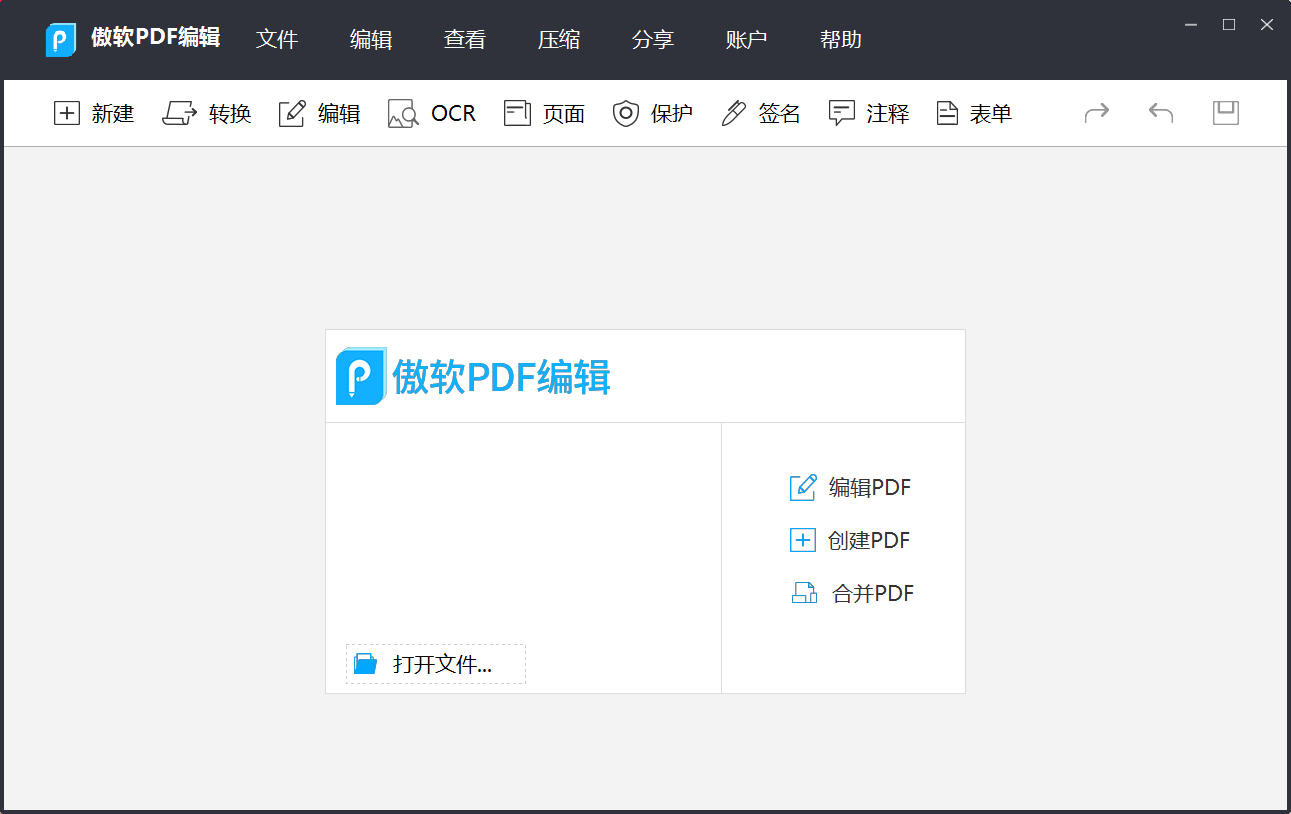Click the undo arrow icon
The height and width of the screenshot is (814, 1291).
(1161, 112)
